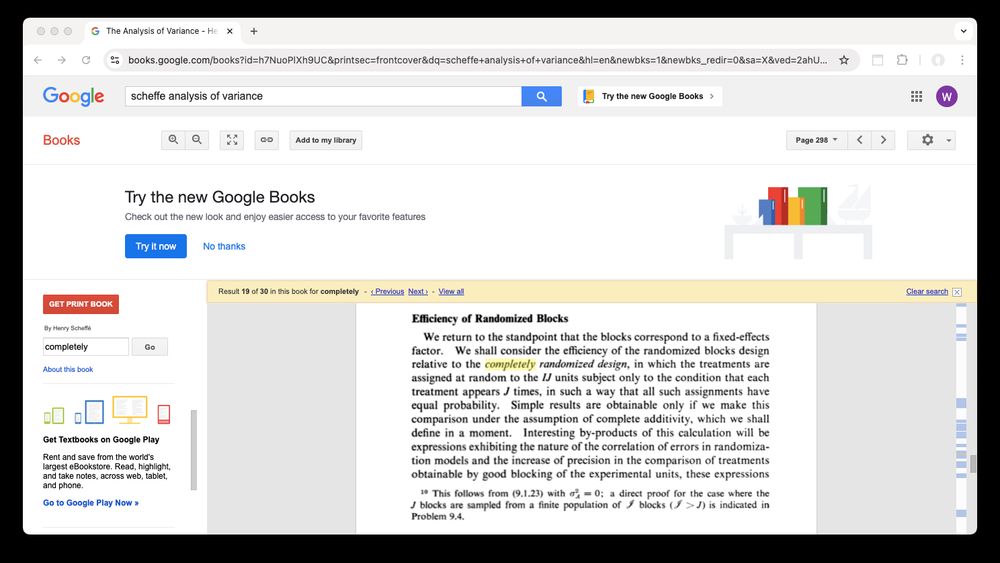Click the scheffe analysis of variance search field

coord(323,96)
